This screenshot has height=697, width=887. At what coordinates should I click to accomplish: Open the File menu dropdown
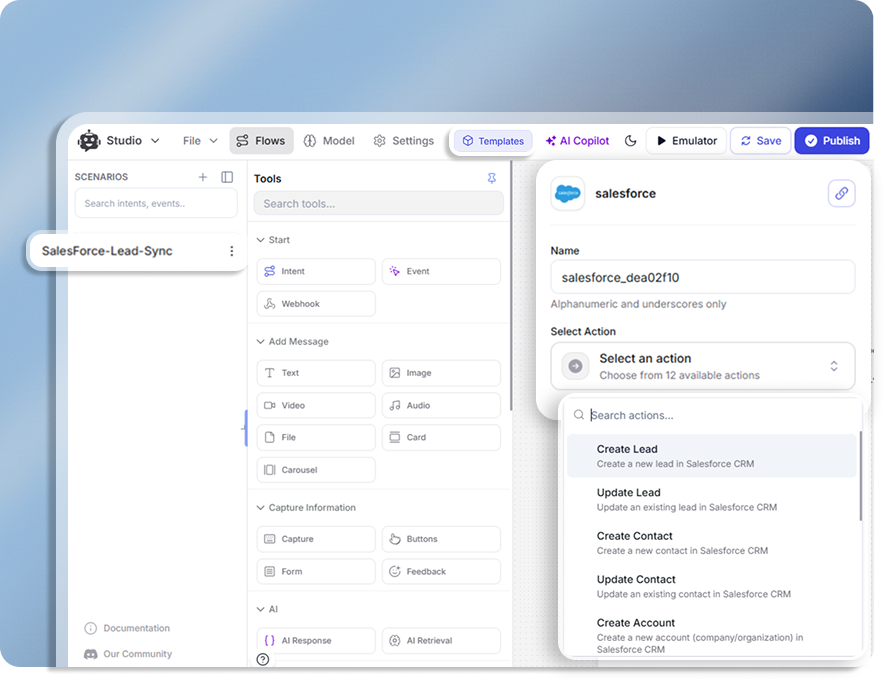pyautogui.click(x=199, y=140)
